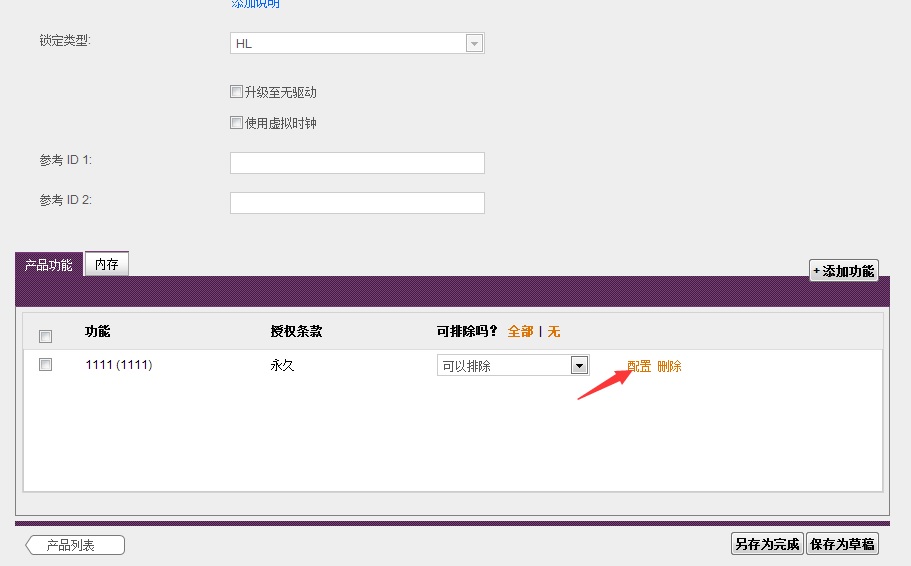Viewport: 911px width, 566px height.
Task: Expand the 可以排除 dropdown
Action: [513, 366]
